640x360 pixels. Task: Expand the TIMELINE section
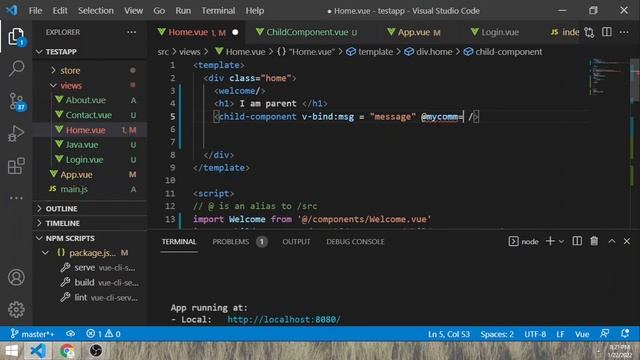click(89, 223)
